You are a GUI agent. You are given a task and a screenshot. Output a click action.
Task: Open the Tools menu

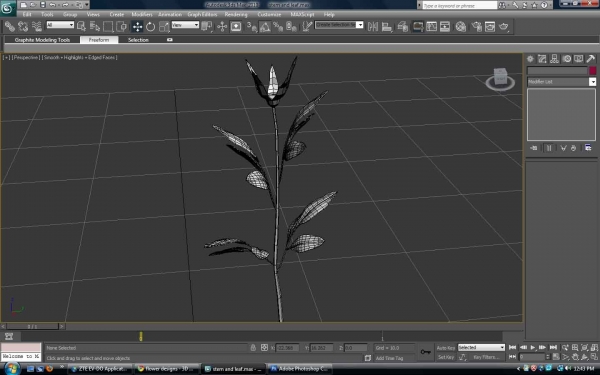[x=47, y=15]
